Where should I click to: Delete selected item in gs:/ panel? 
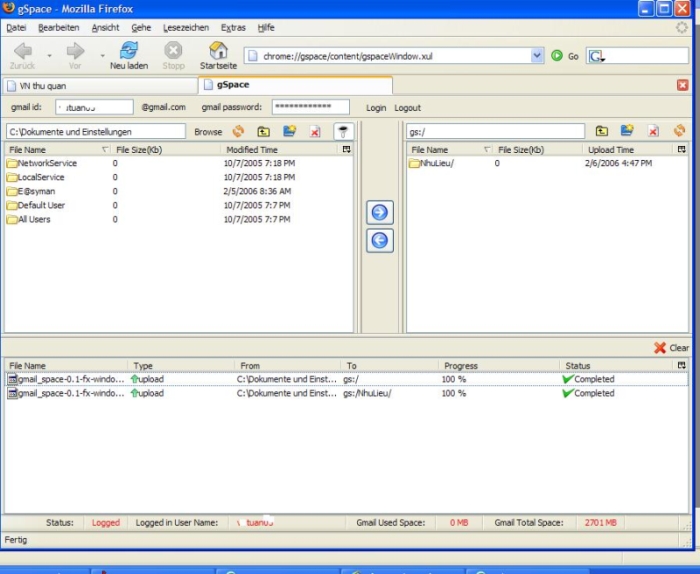pos(653,131)
